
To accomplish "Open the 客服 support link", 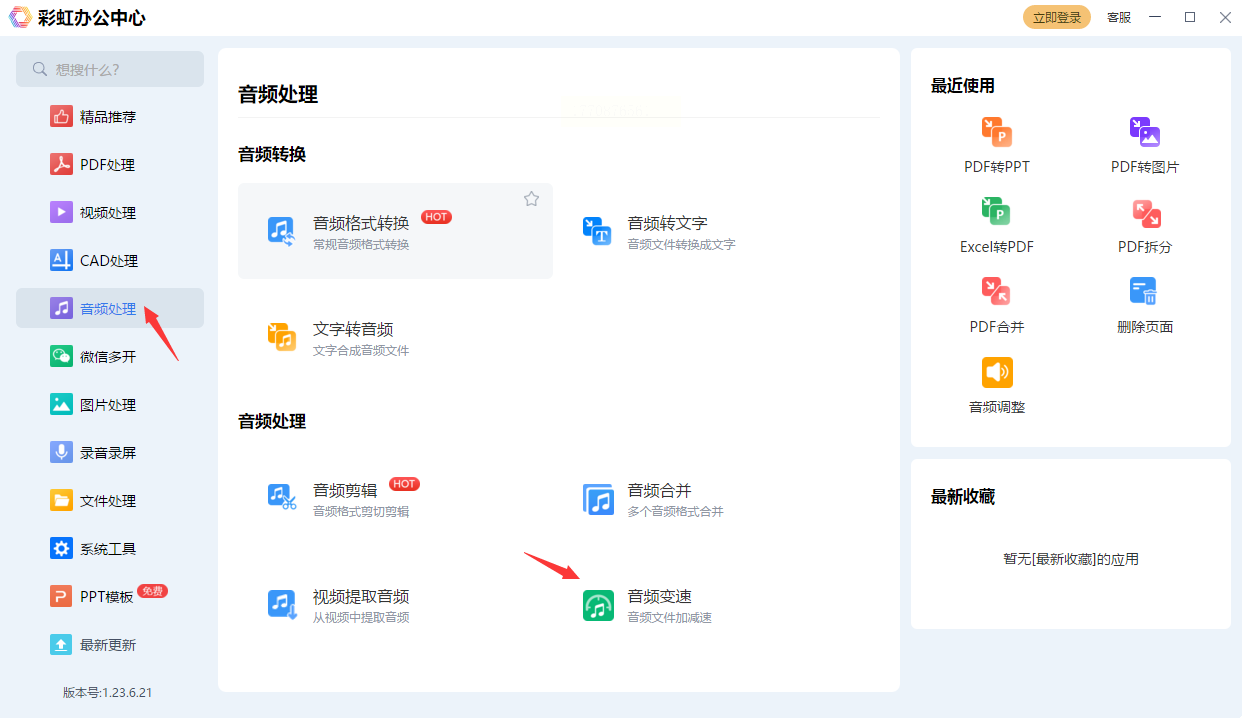I will 1119,17.
